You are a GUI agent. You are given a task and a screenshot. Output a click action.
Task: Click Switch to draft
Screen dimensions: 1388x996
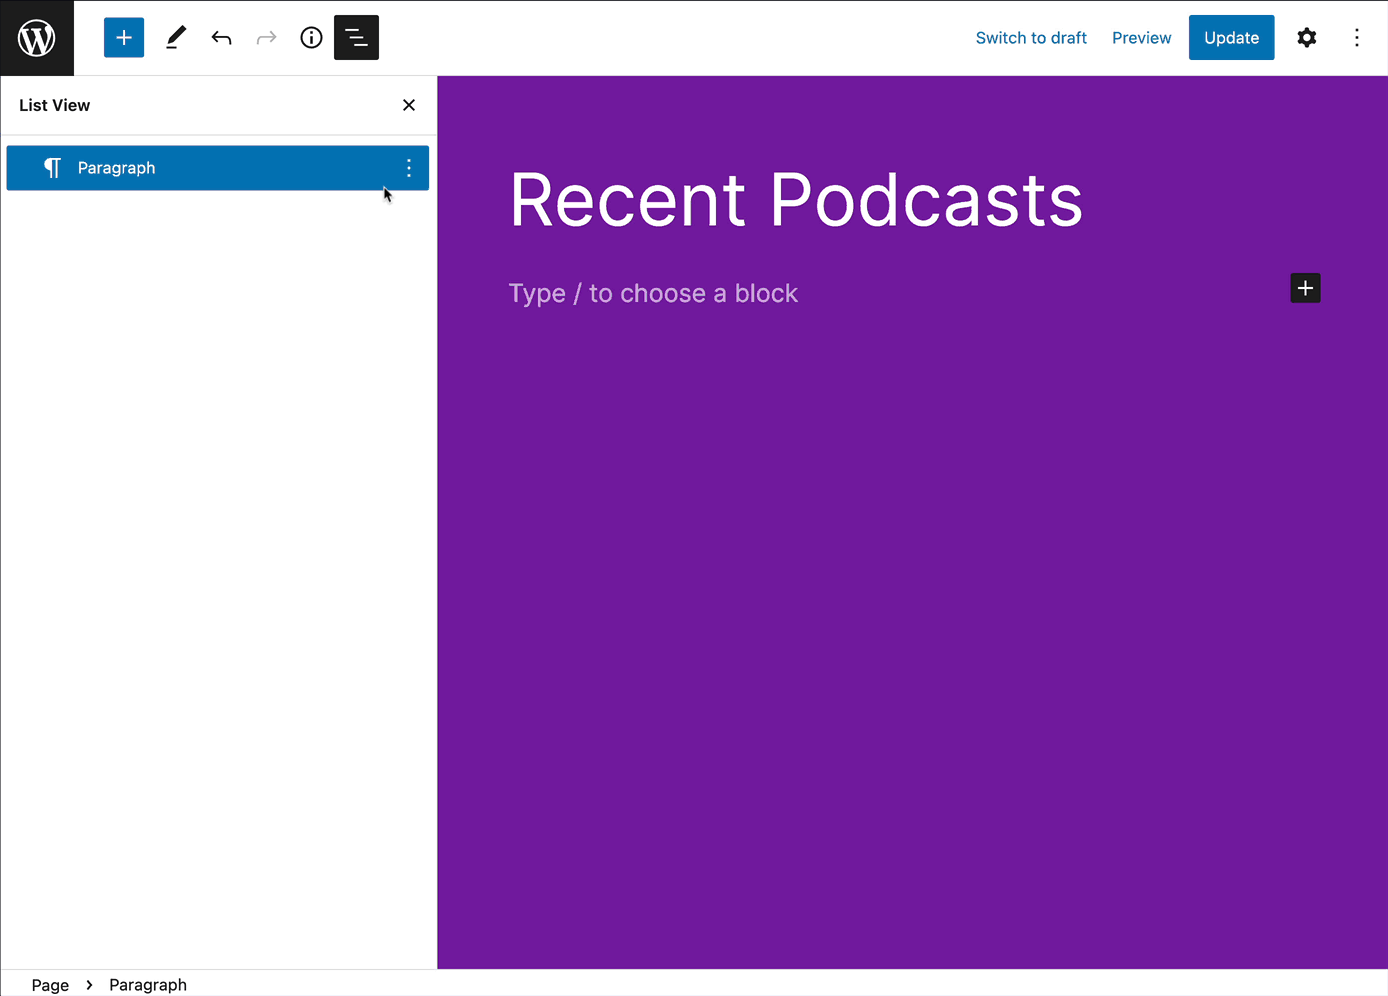click(x=1030, y=38)
